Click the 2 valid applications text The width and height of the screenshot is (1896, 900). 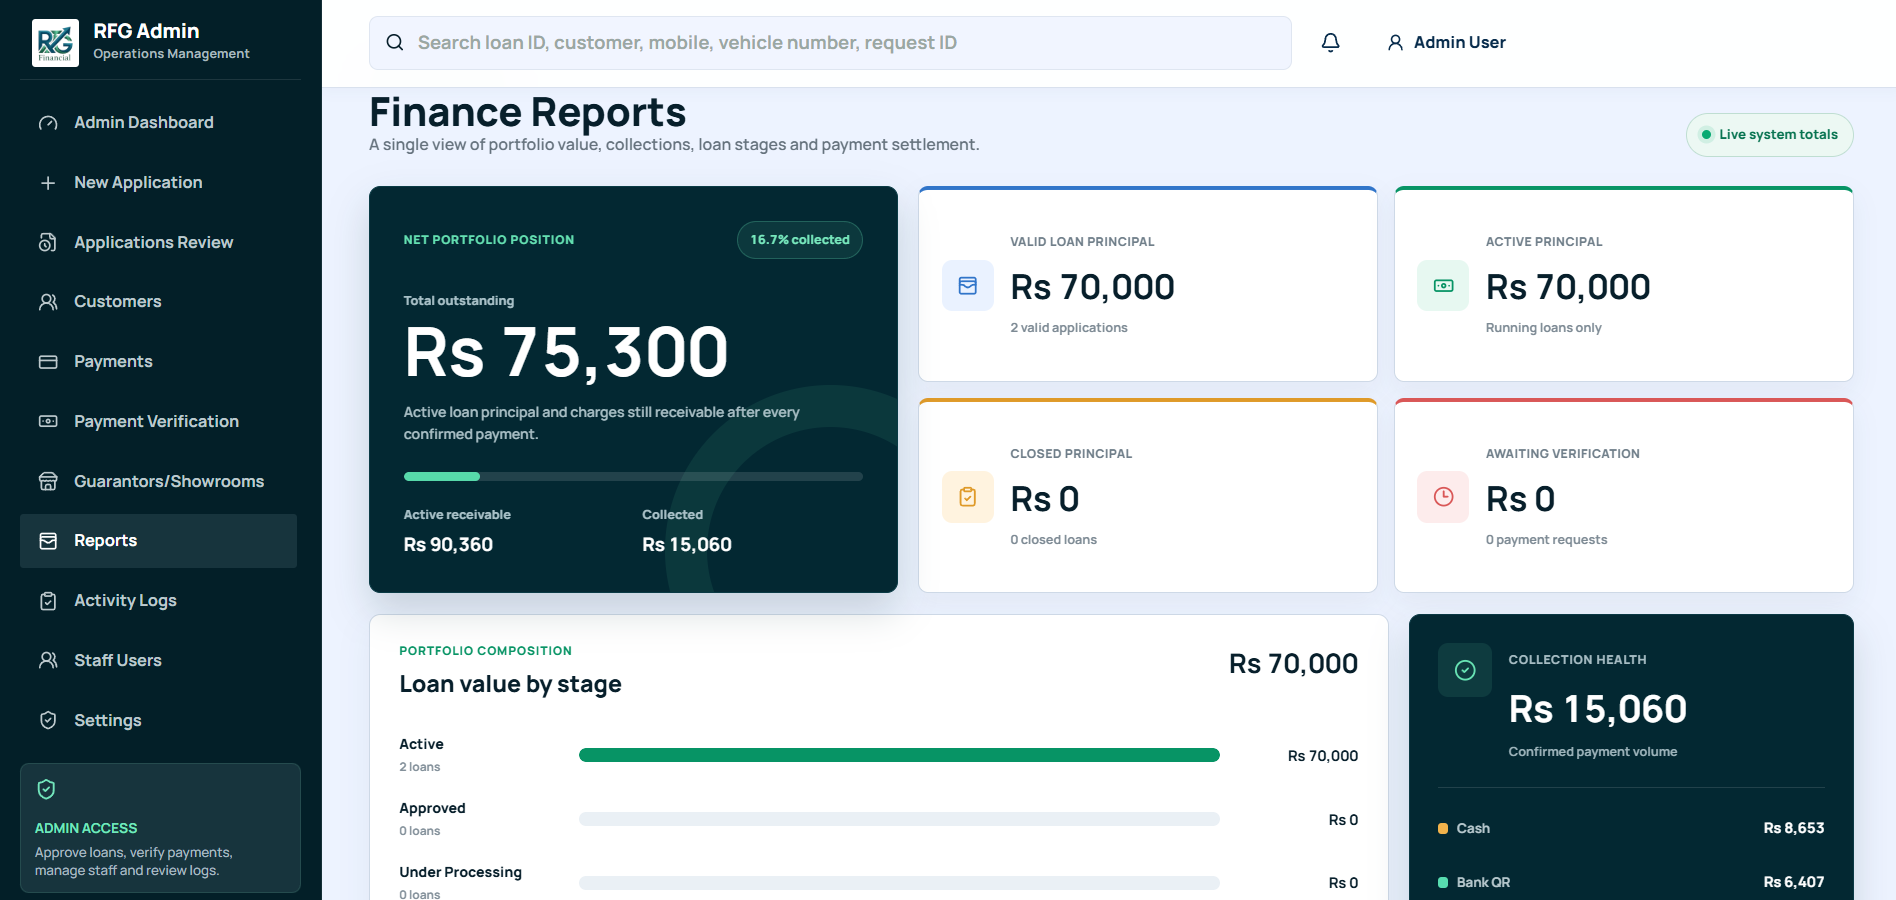click(x=1069, y=328)
